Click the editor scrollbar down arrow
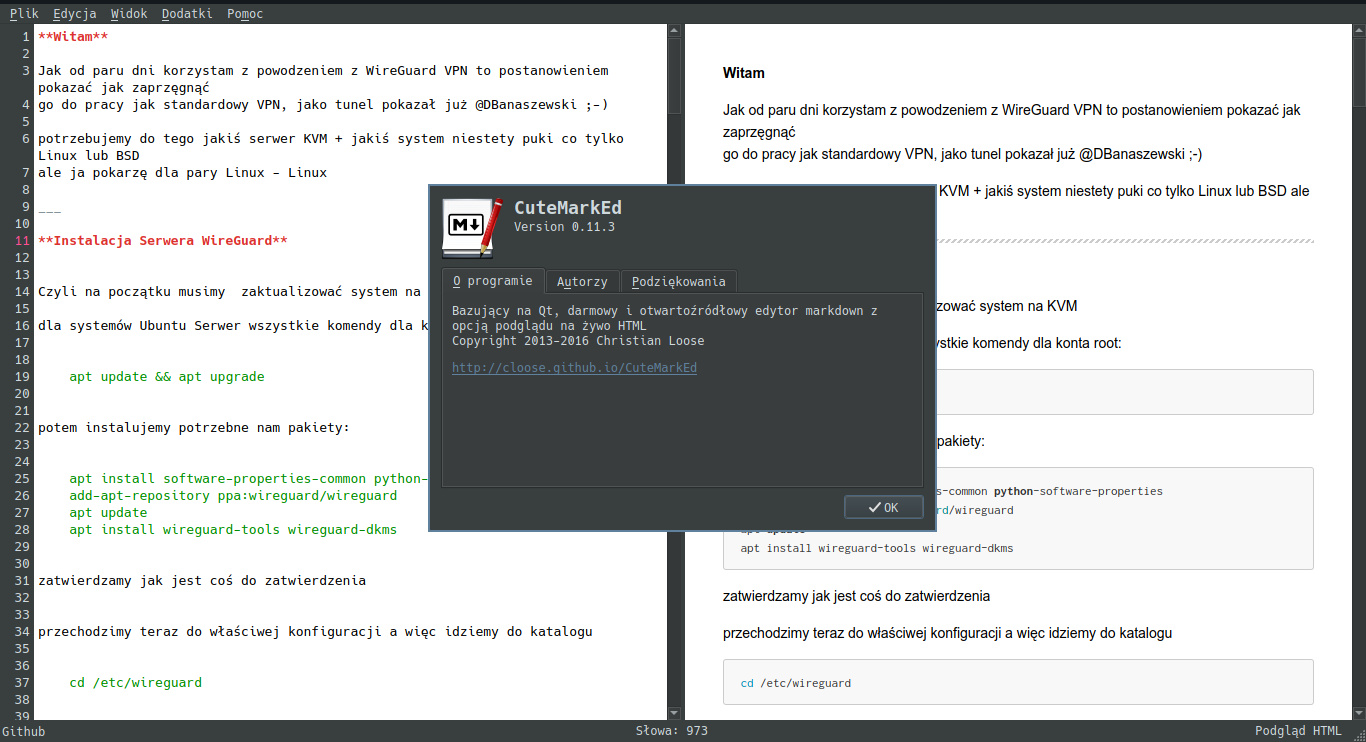 675,713
